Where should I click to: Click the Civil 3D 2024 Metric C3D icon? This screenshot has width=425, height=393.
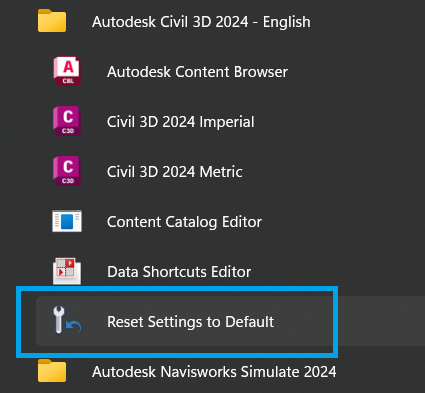(x=67, y=171)
